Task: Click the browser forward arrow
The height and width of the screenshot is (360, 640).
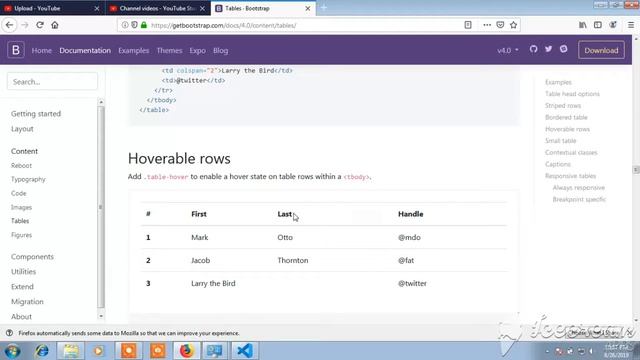Action: click(24, 25)
